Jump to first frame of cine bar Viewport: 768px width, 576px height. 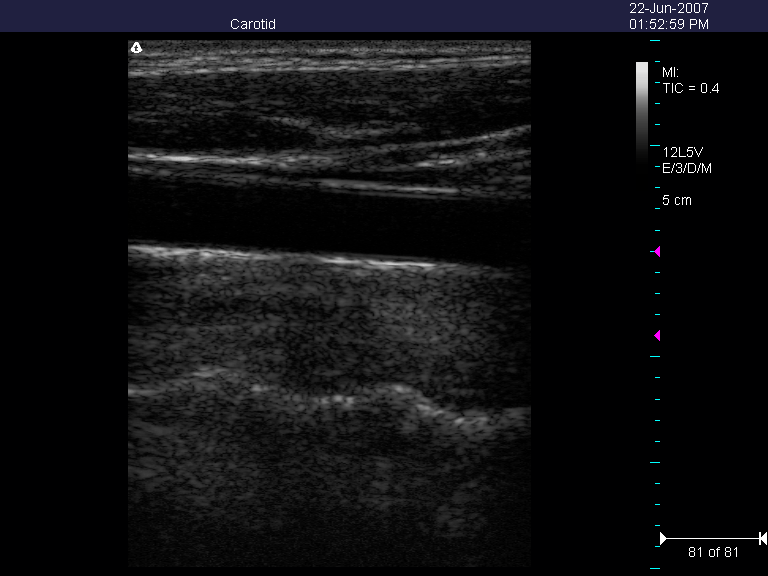click(662, 539)
